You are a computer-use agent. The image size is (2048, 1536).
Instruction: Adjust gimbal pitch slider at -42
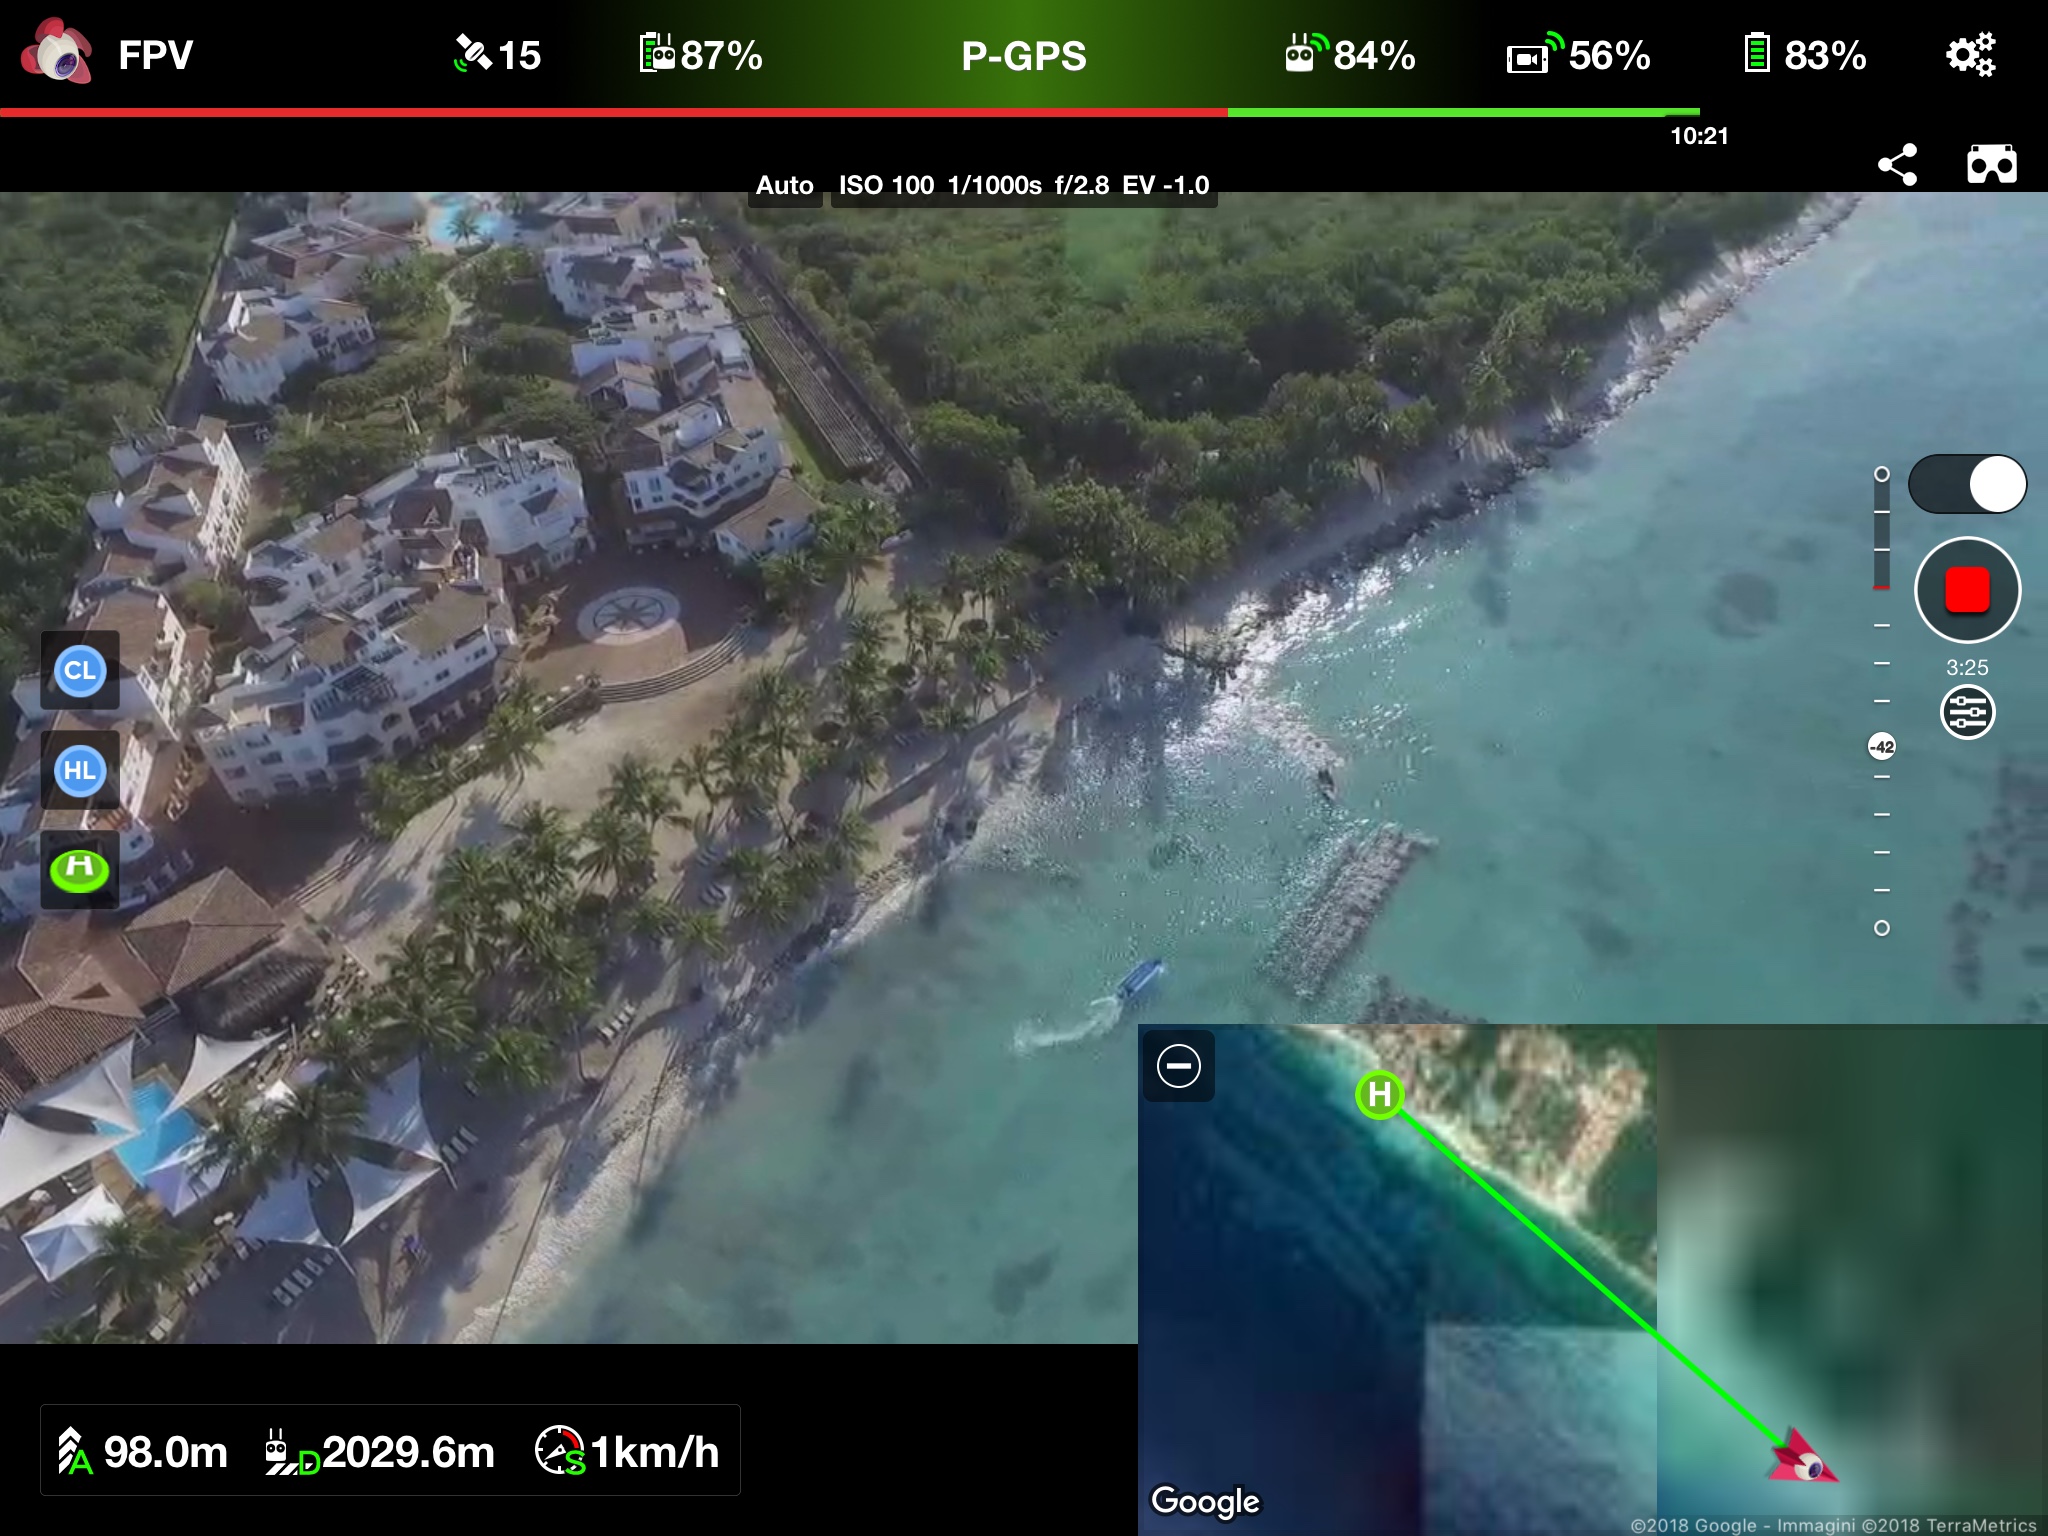(1882, 746)
